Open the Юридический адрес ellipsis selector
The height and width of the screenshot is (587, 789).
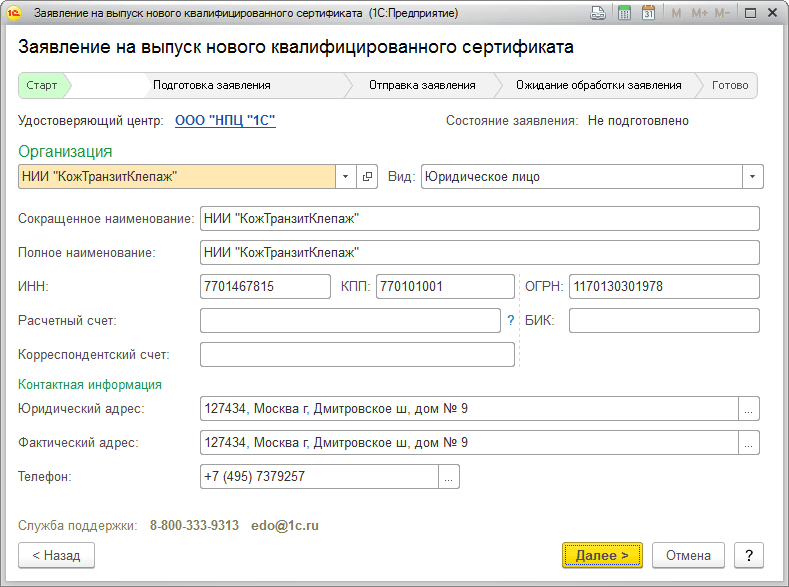(749, 408)
